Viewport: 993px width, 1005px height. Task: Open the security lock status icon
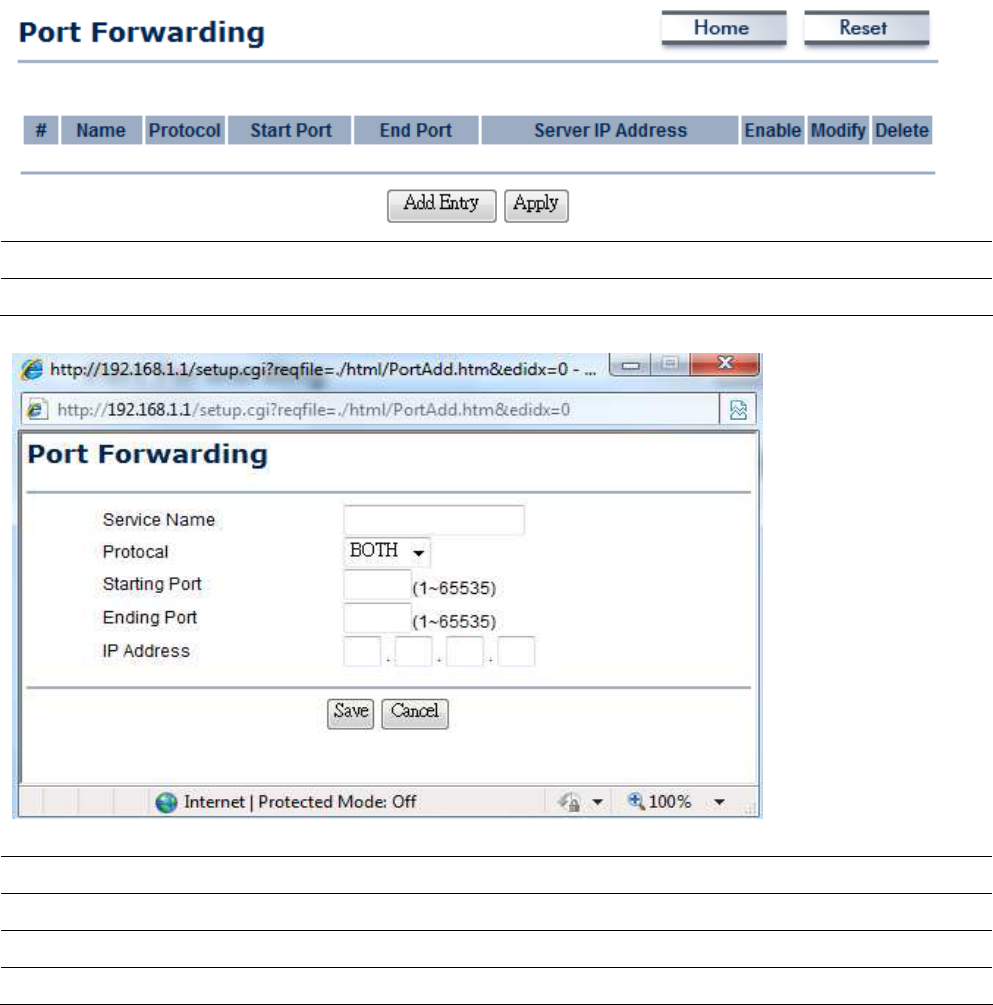569,802
